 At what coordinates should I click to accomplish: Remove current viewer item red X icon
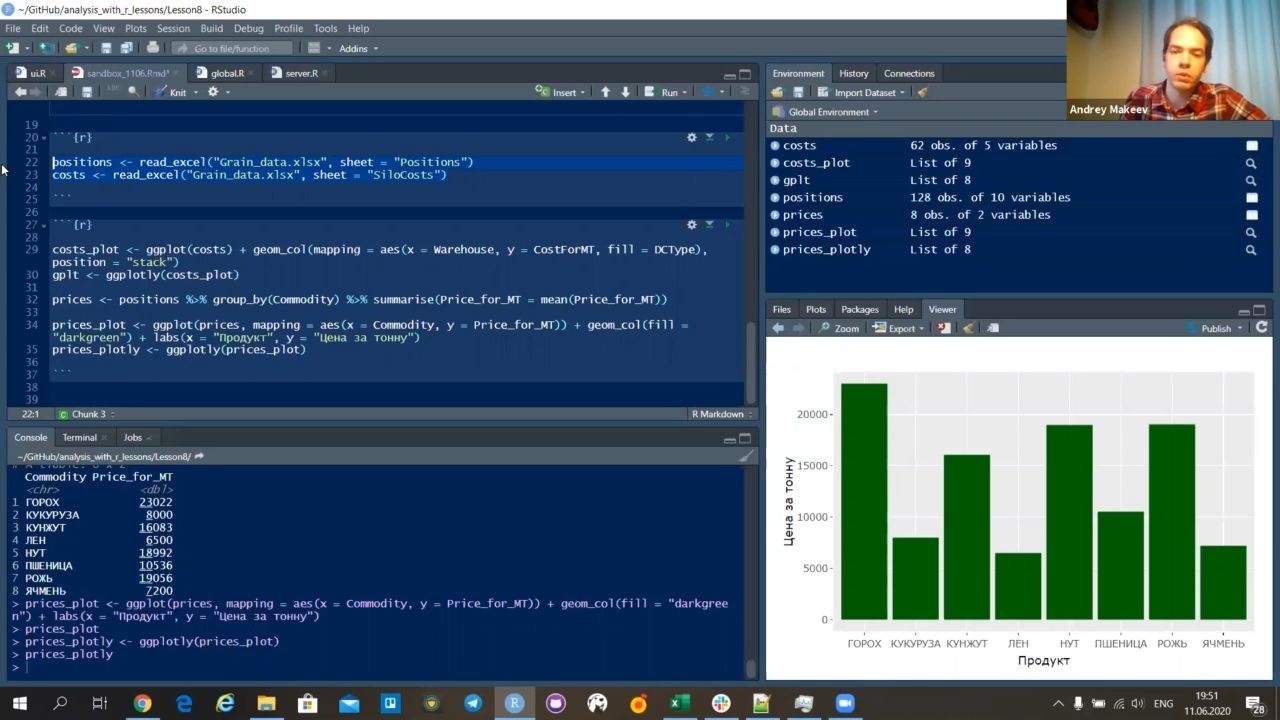(x=944, y=328)
